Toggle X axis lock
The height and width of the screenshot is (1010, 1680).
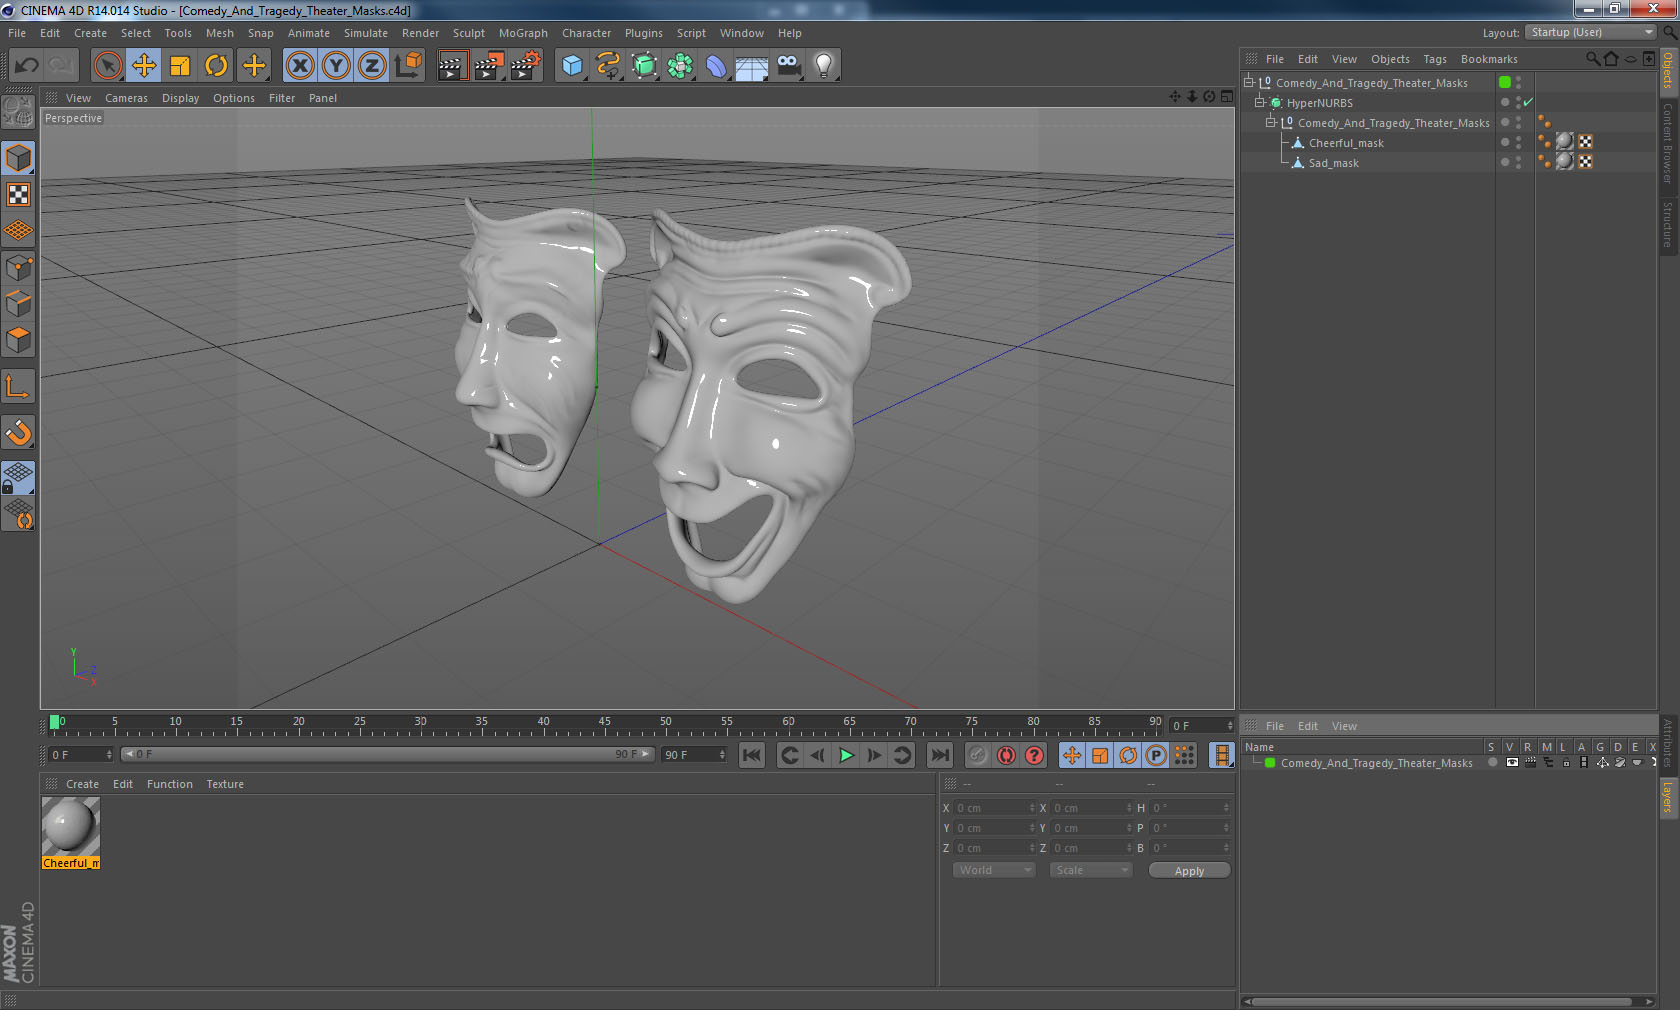pyautogui.click(x=299, y=66)
